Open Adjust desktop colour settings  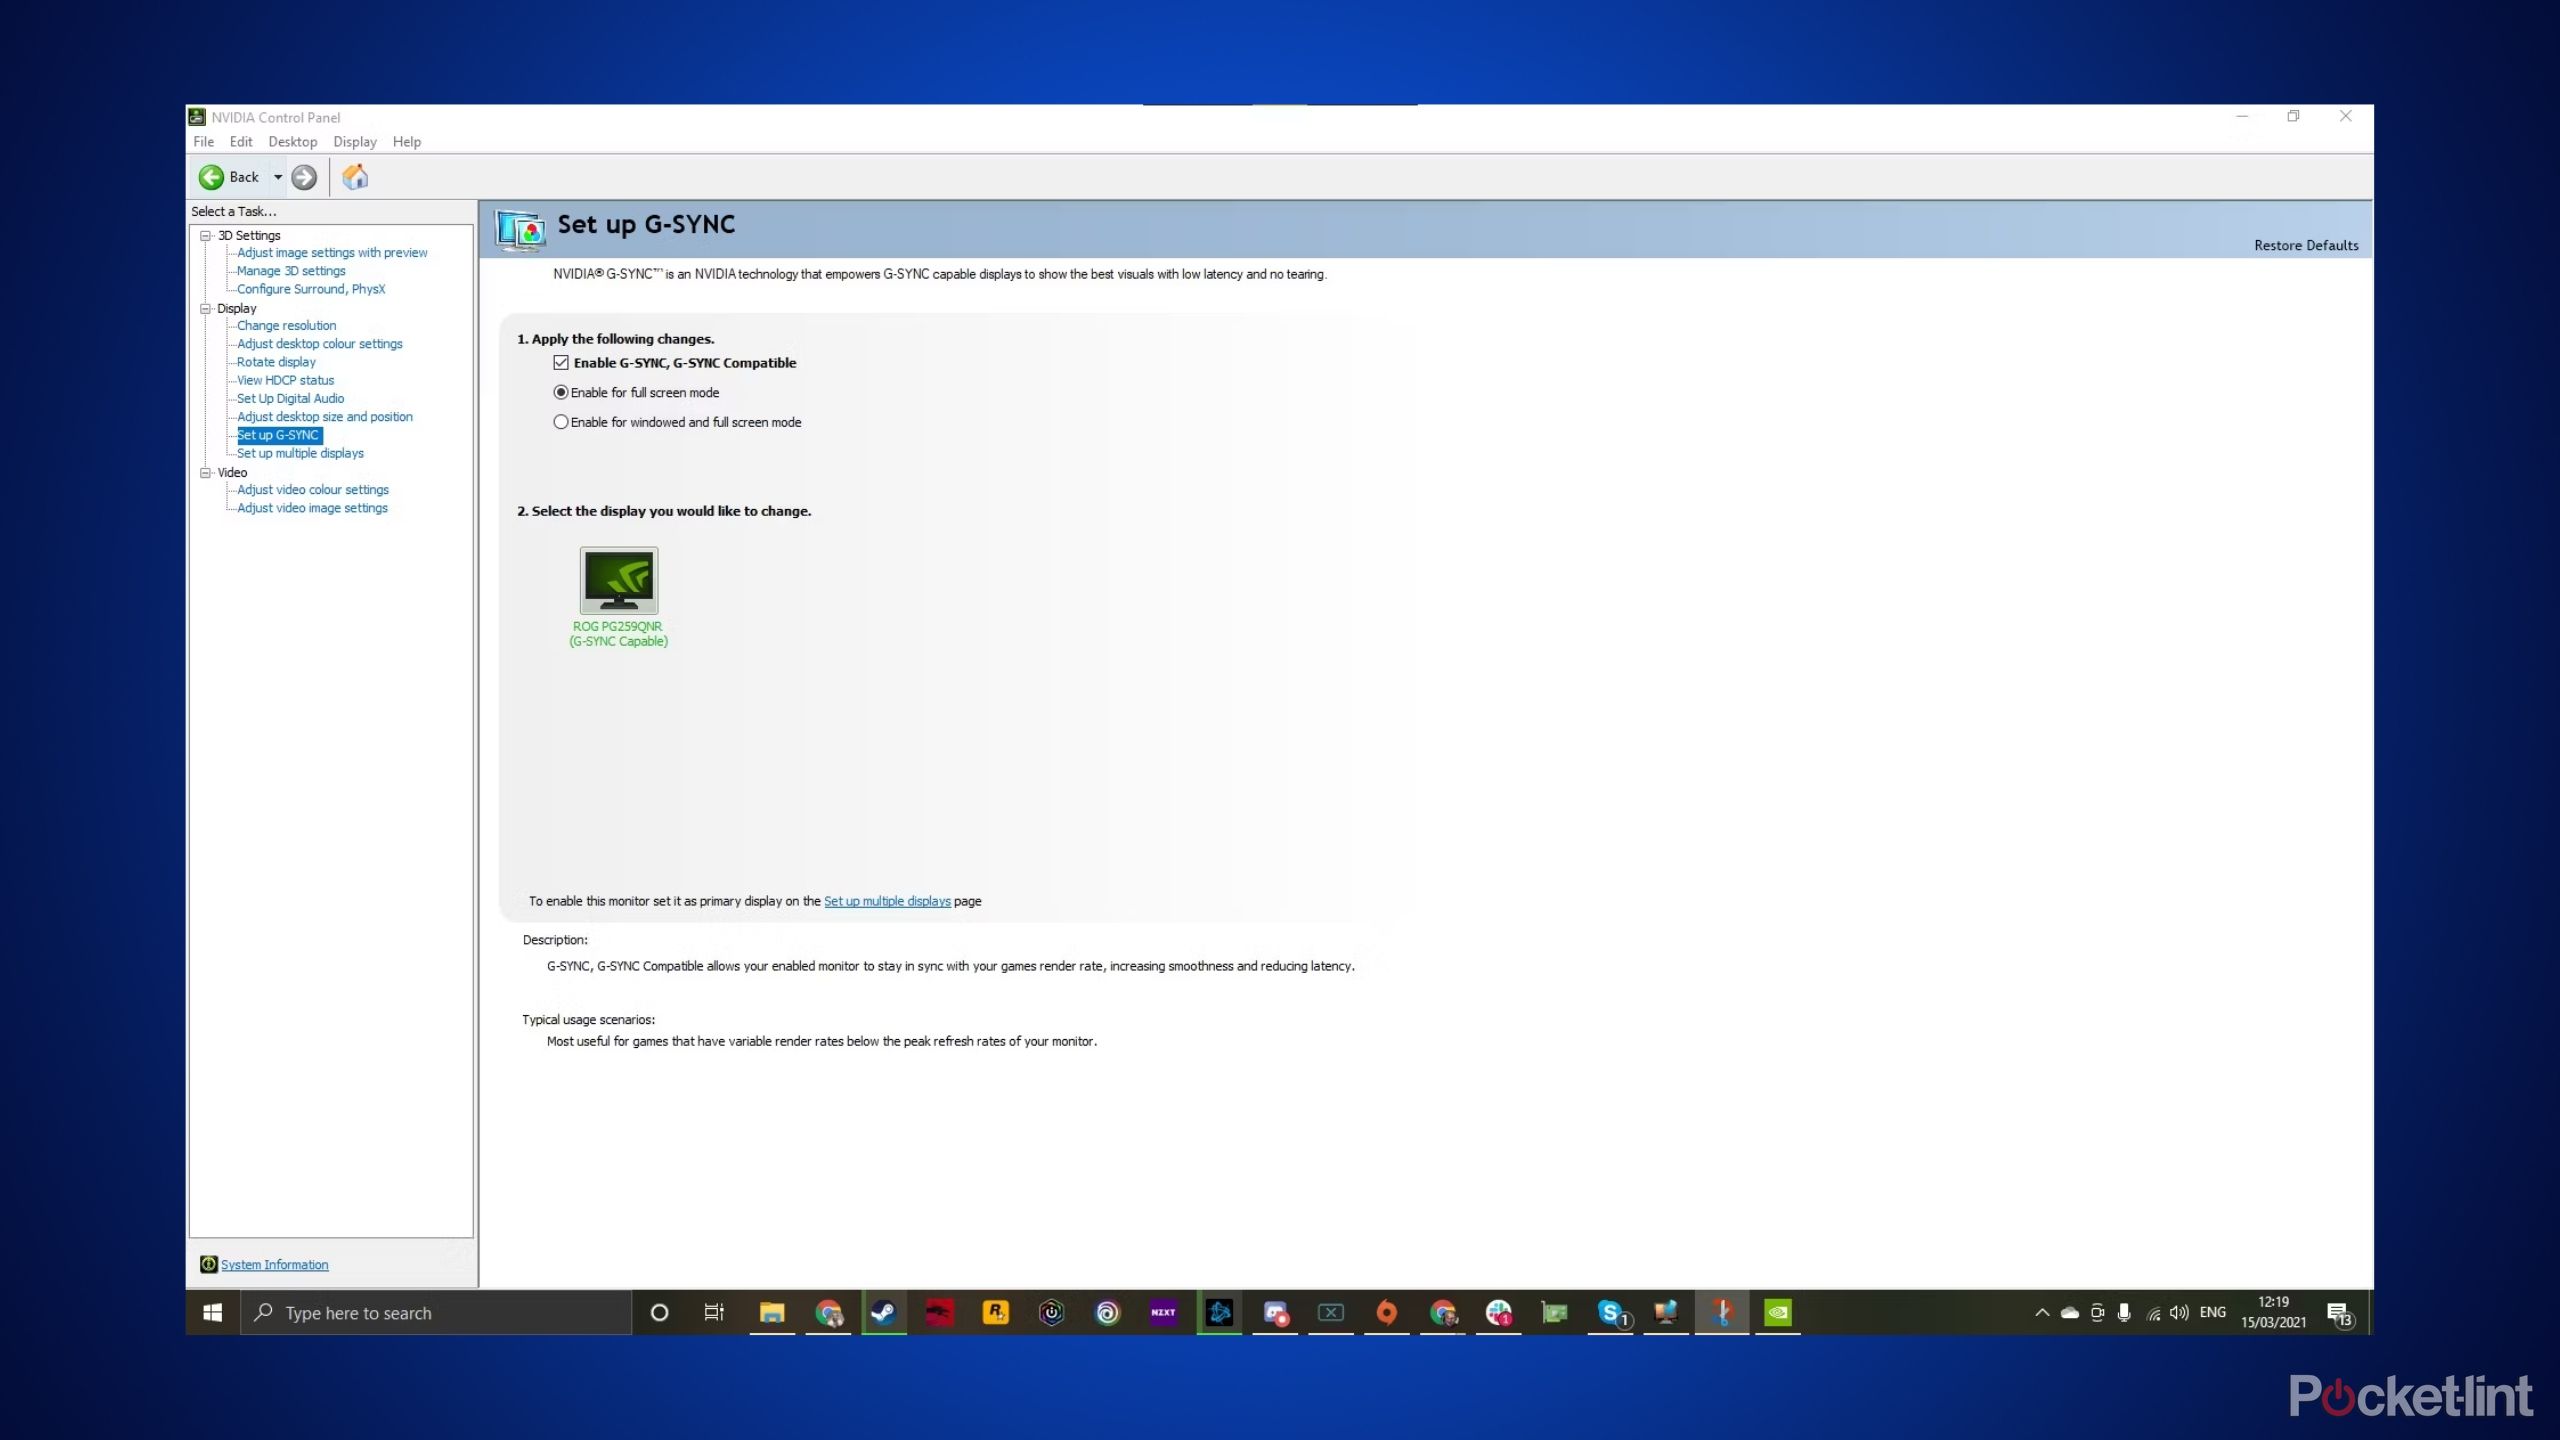click(320, 344)
